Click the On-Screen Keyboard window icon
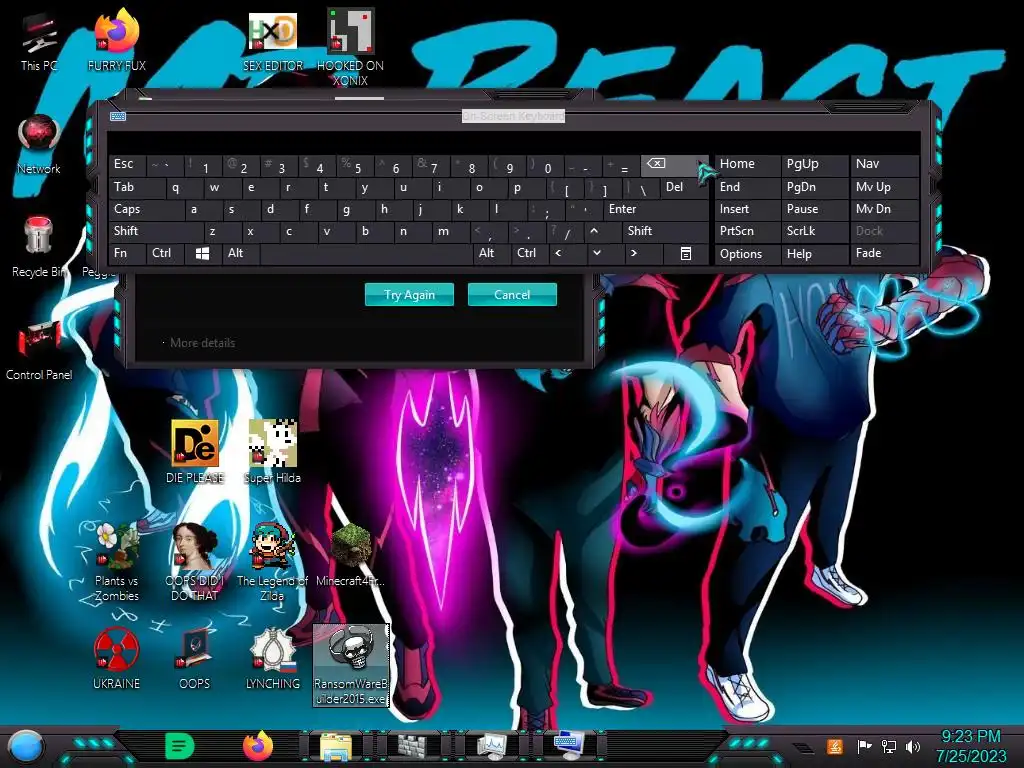The width and height of the screenshot is (1024, 768). [118, 116]
